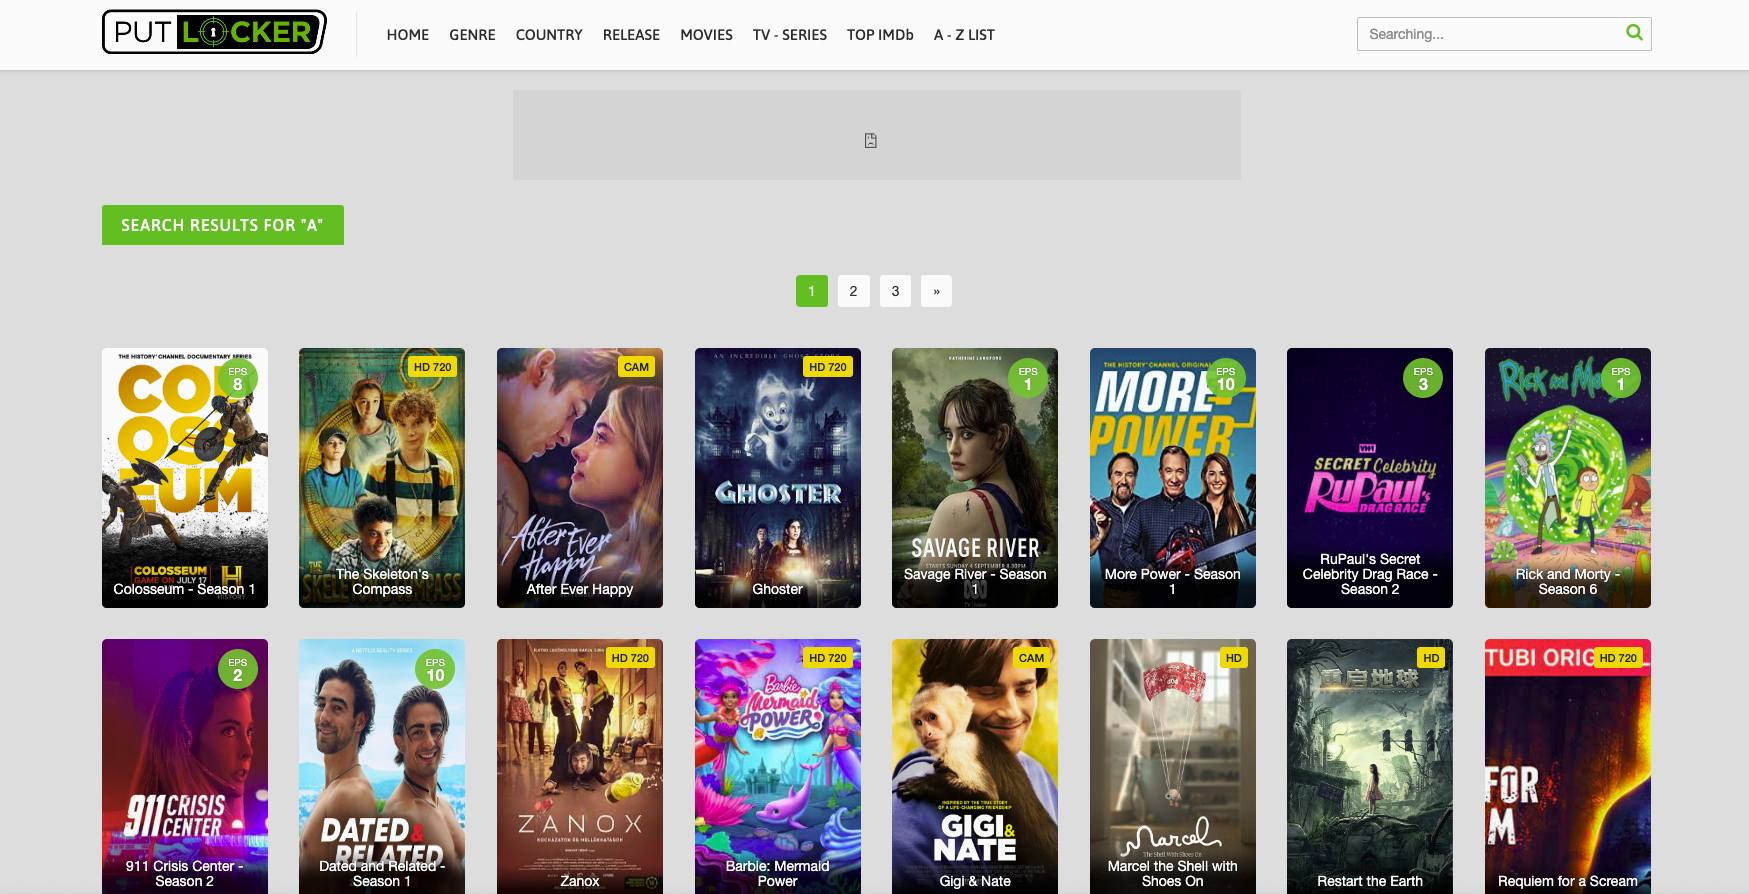
Task: Click HD 720 badge on Barbie Mermaid Power
Action: click(x=828, y=658)
